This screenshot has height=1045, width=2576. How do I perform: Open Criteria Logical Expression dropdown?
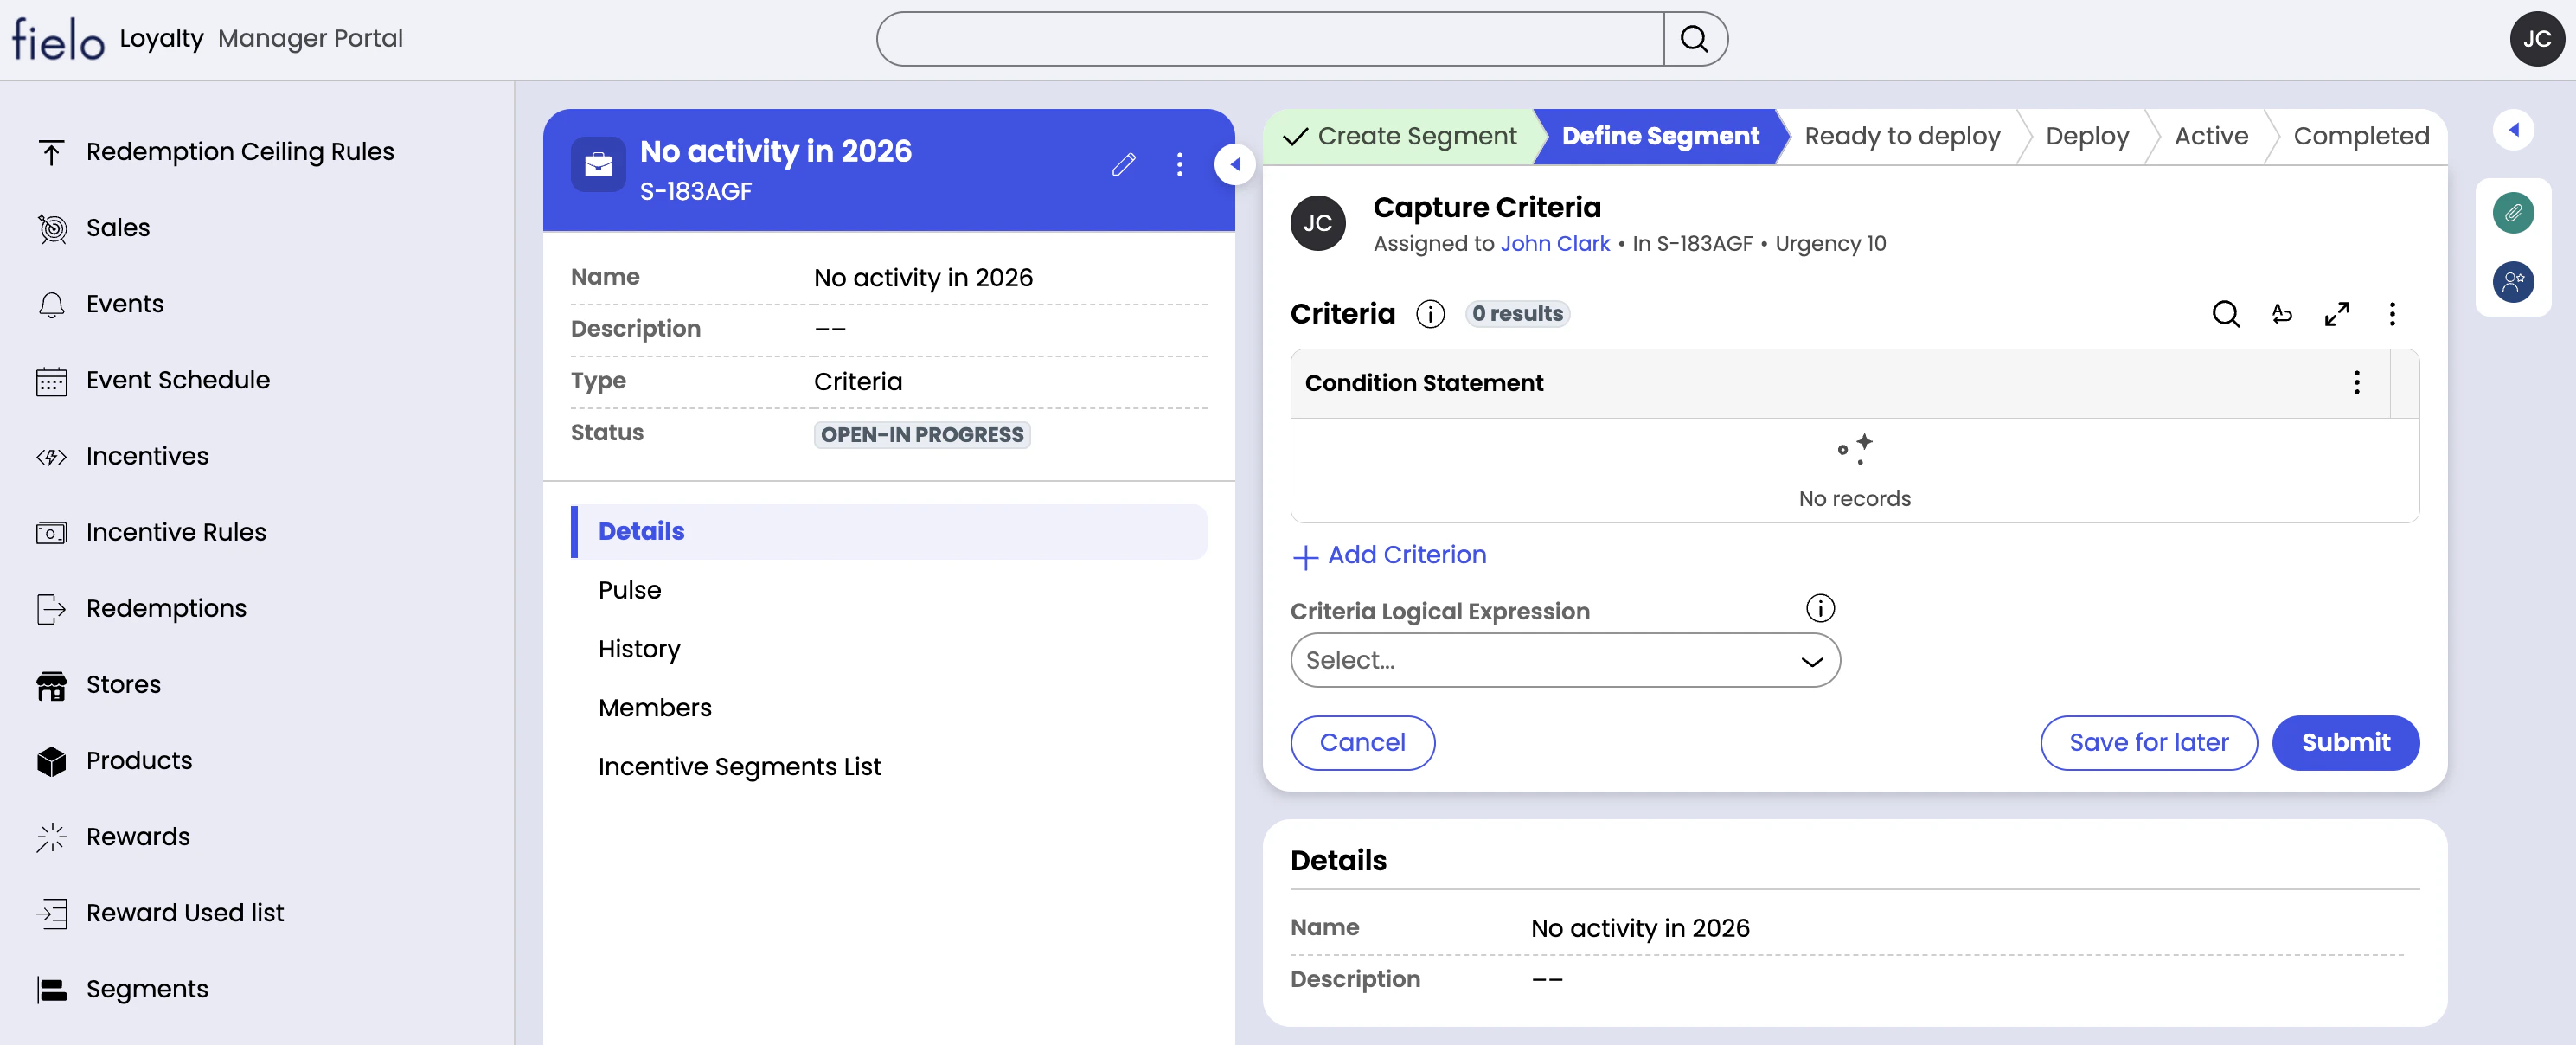[x=1564, y=661]
